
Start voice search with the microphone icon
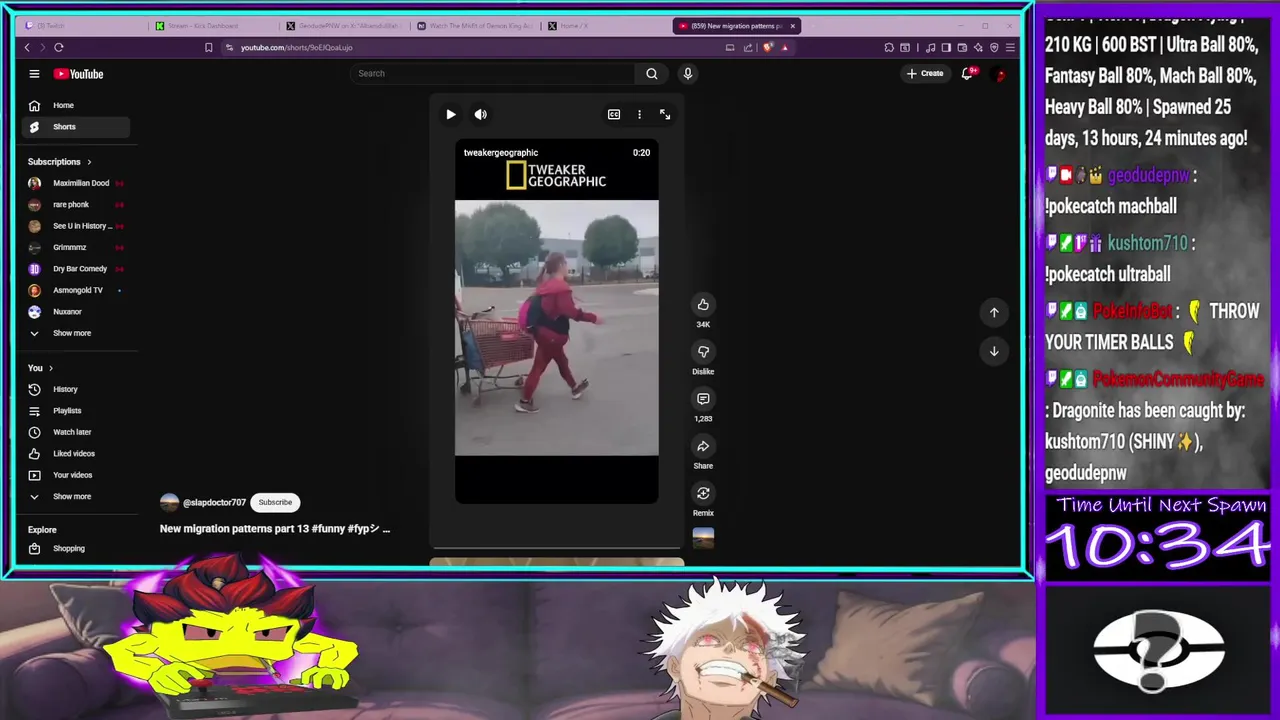click(687, 73)
